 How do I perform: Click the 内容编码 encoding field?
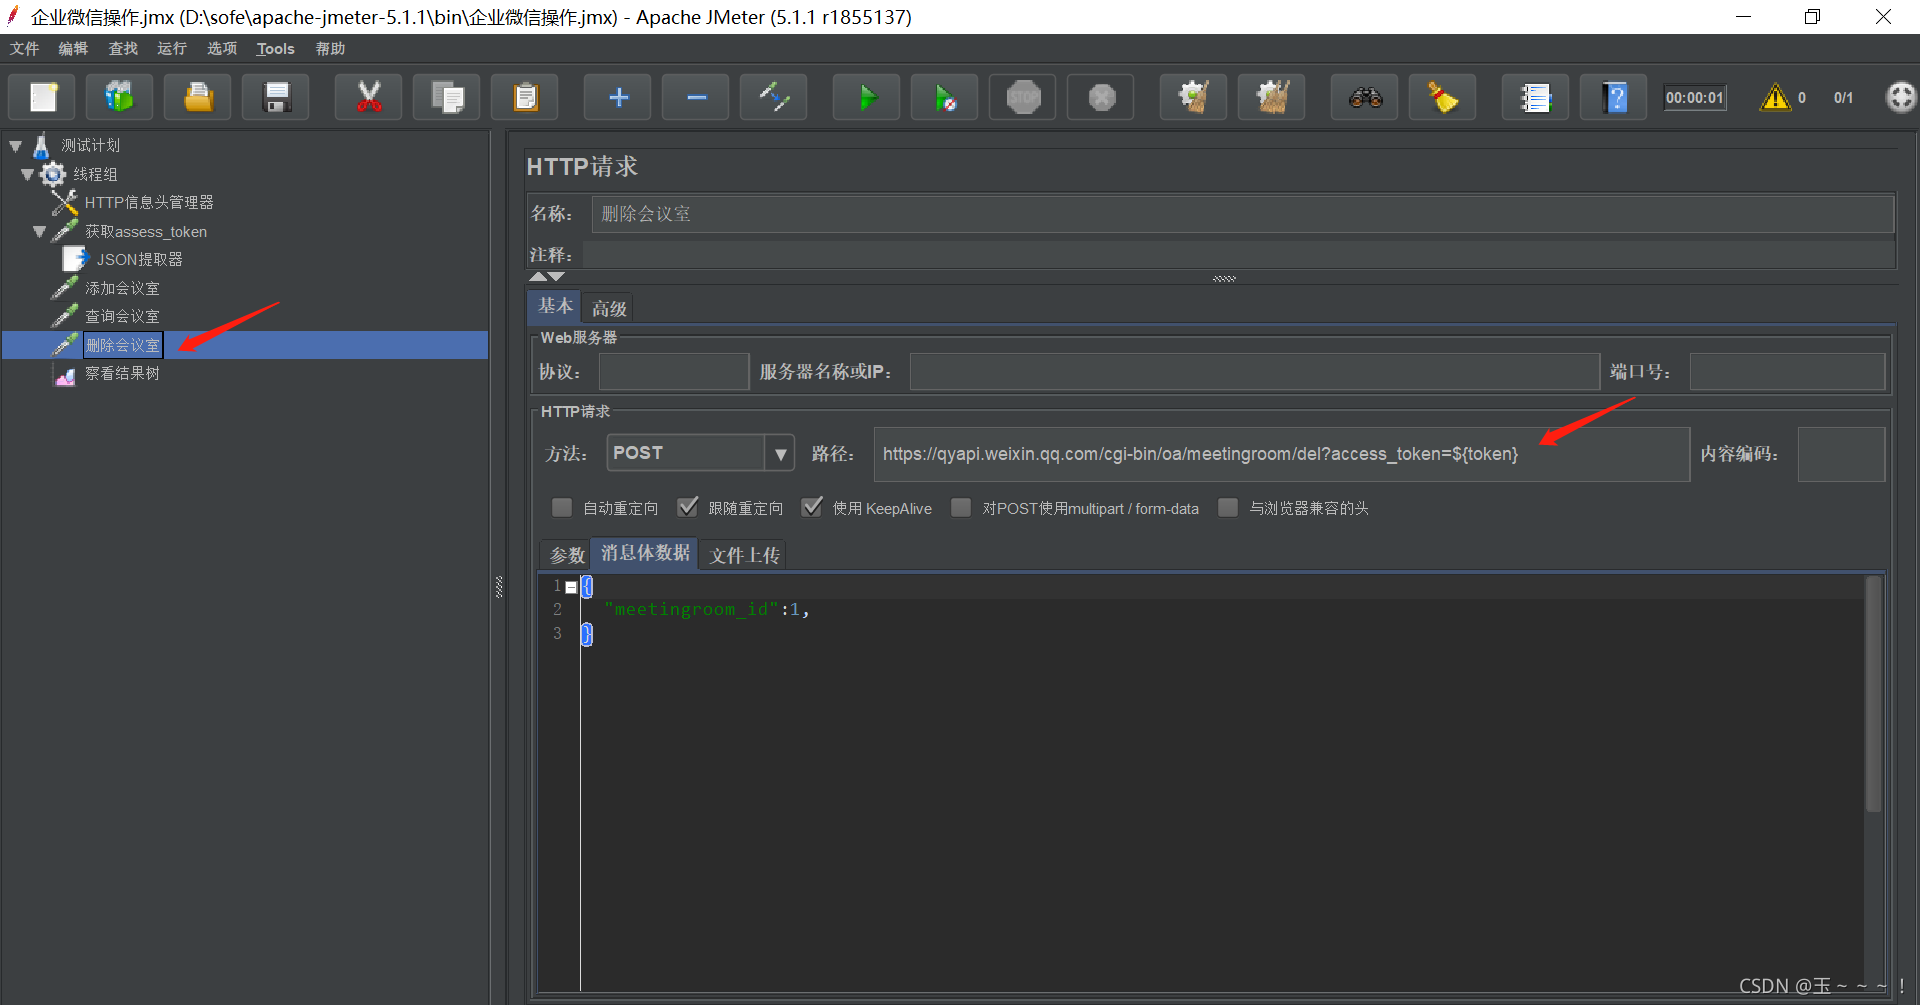tap(1841, 454)
